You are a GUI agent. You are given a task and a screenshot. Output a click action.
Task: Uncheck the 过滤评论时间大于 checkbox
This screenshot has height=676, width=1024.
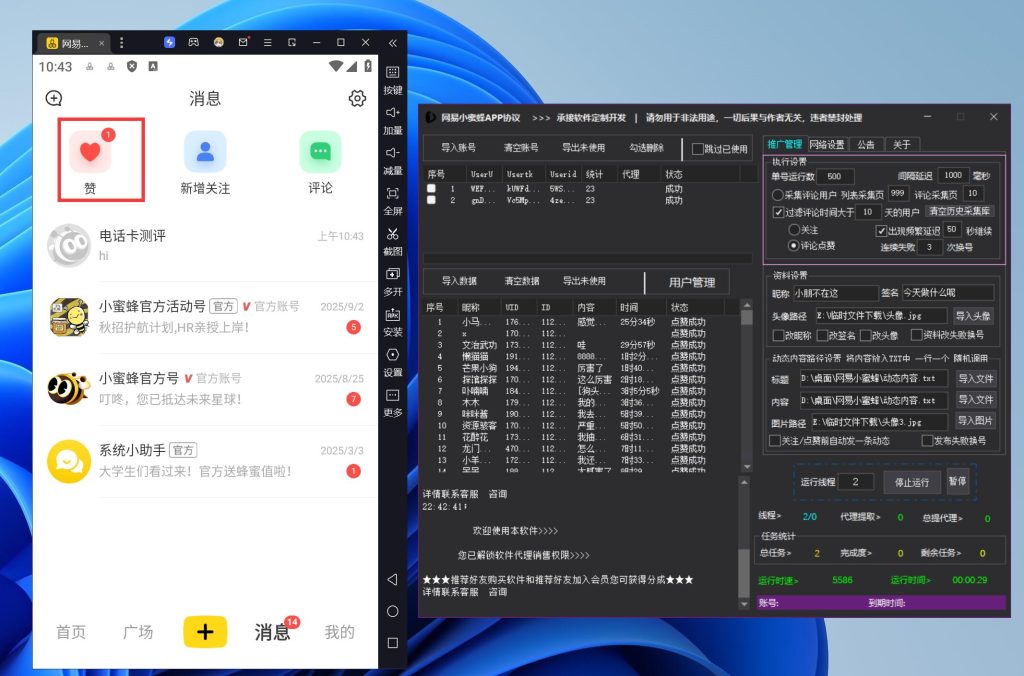click(x=780, y=212)
